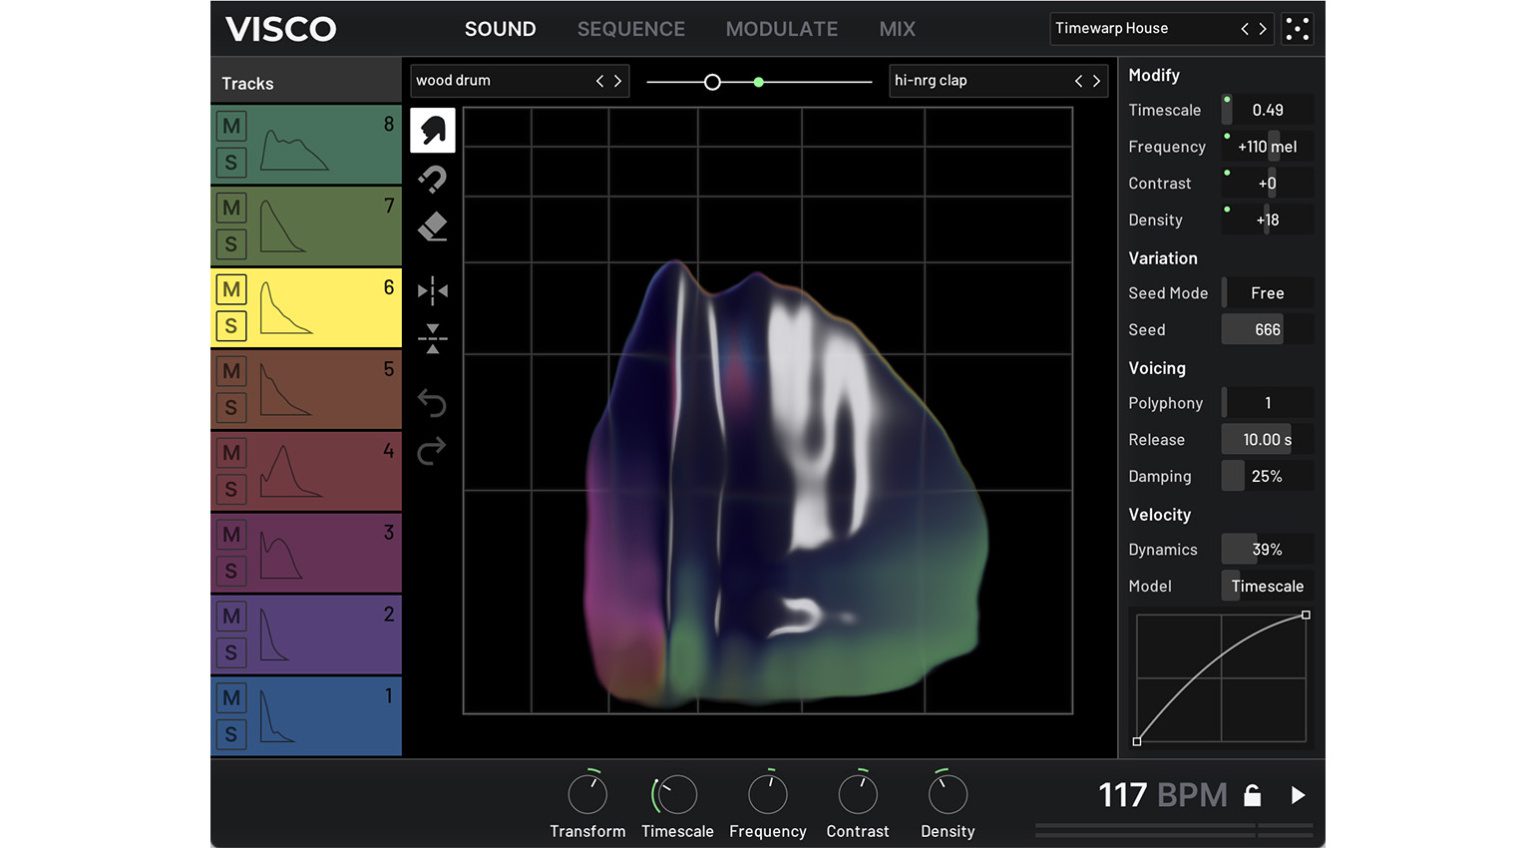This screenshot has height=848, width=1536.
Task: Undo the last spectrogram edit
Action: click(431, 402)
